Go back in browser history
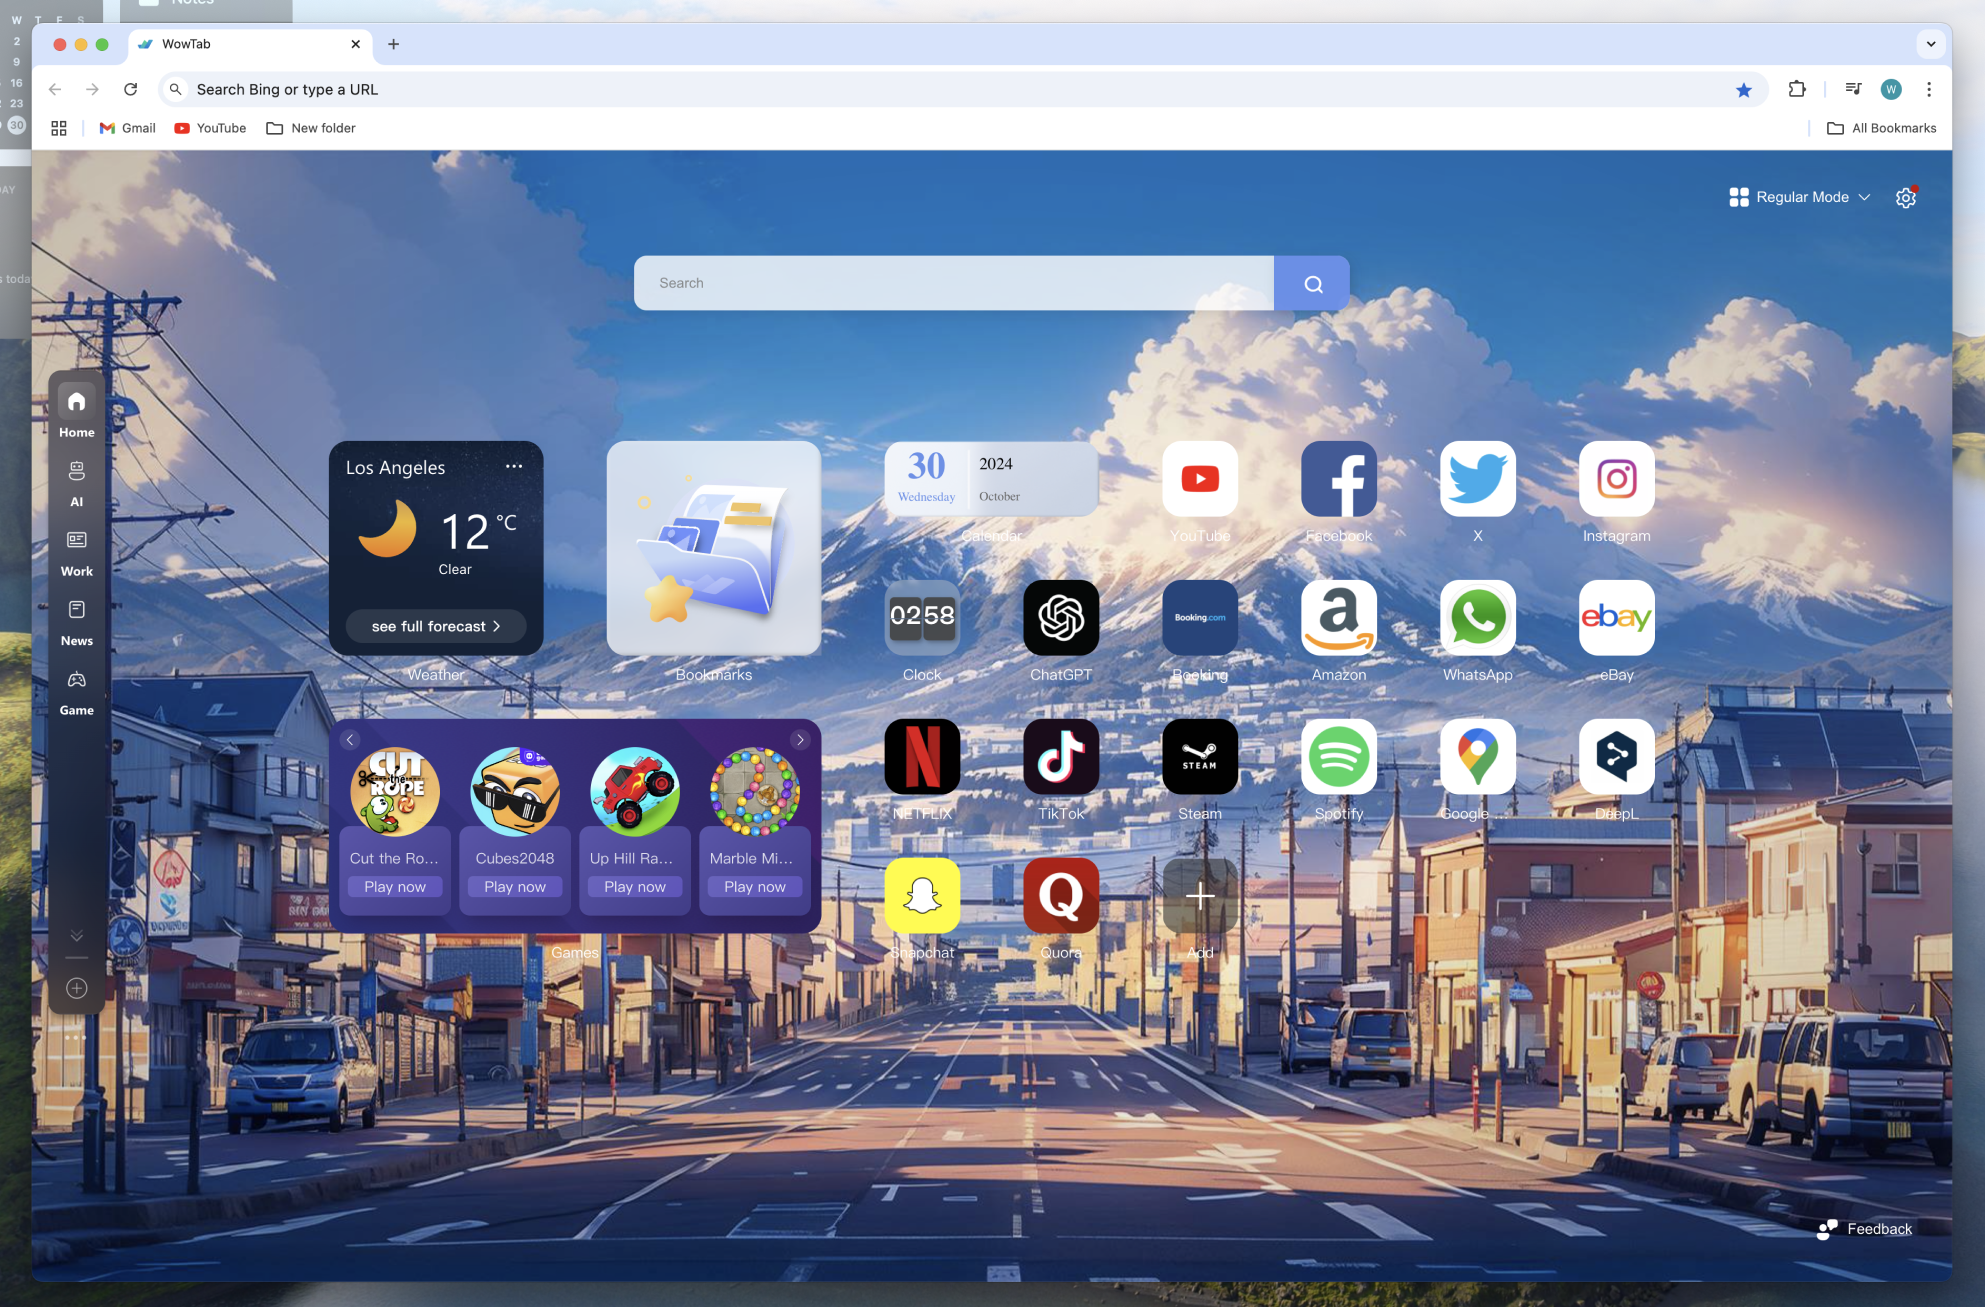Screen dimensions: 1985x1307 point(55,89)
